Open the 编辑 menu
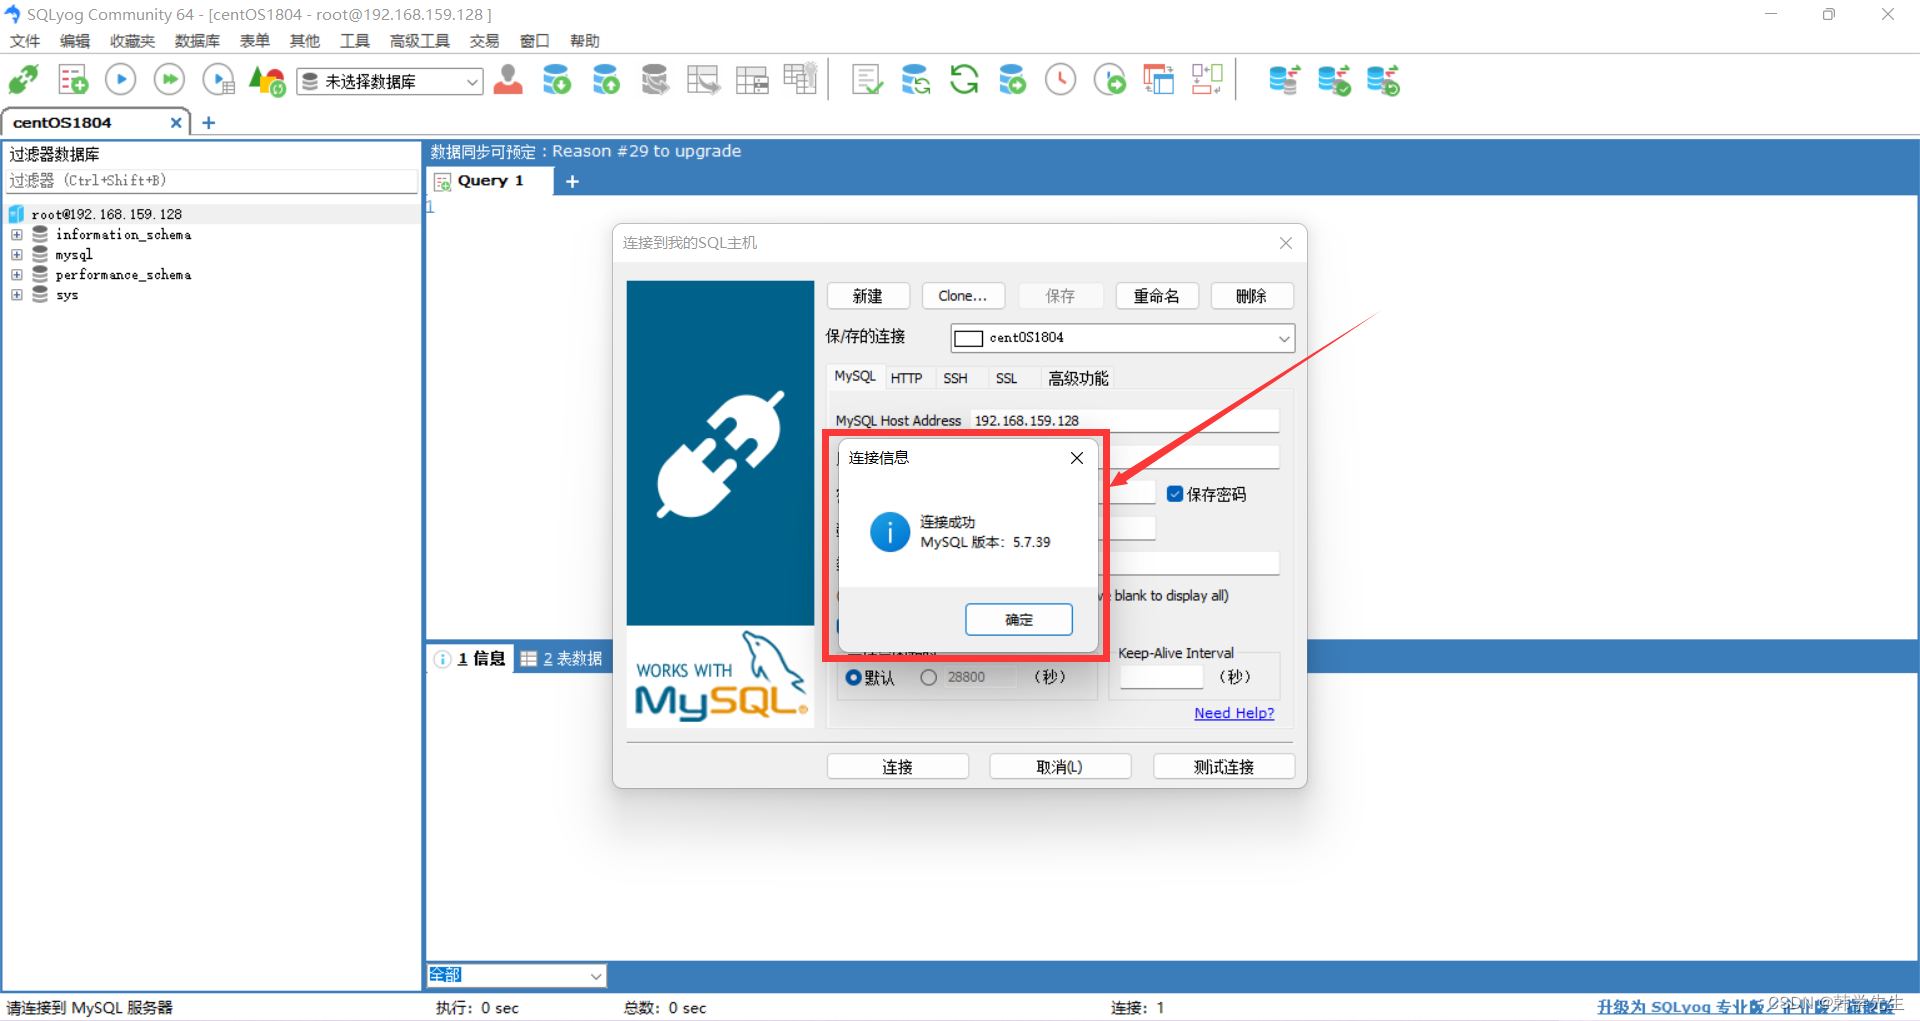This screenshot has width=1920, height=1021. [x=75, y=40]
